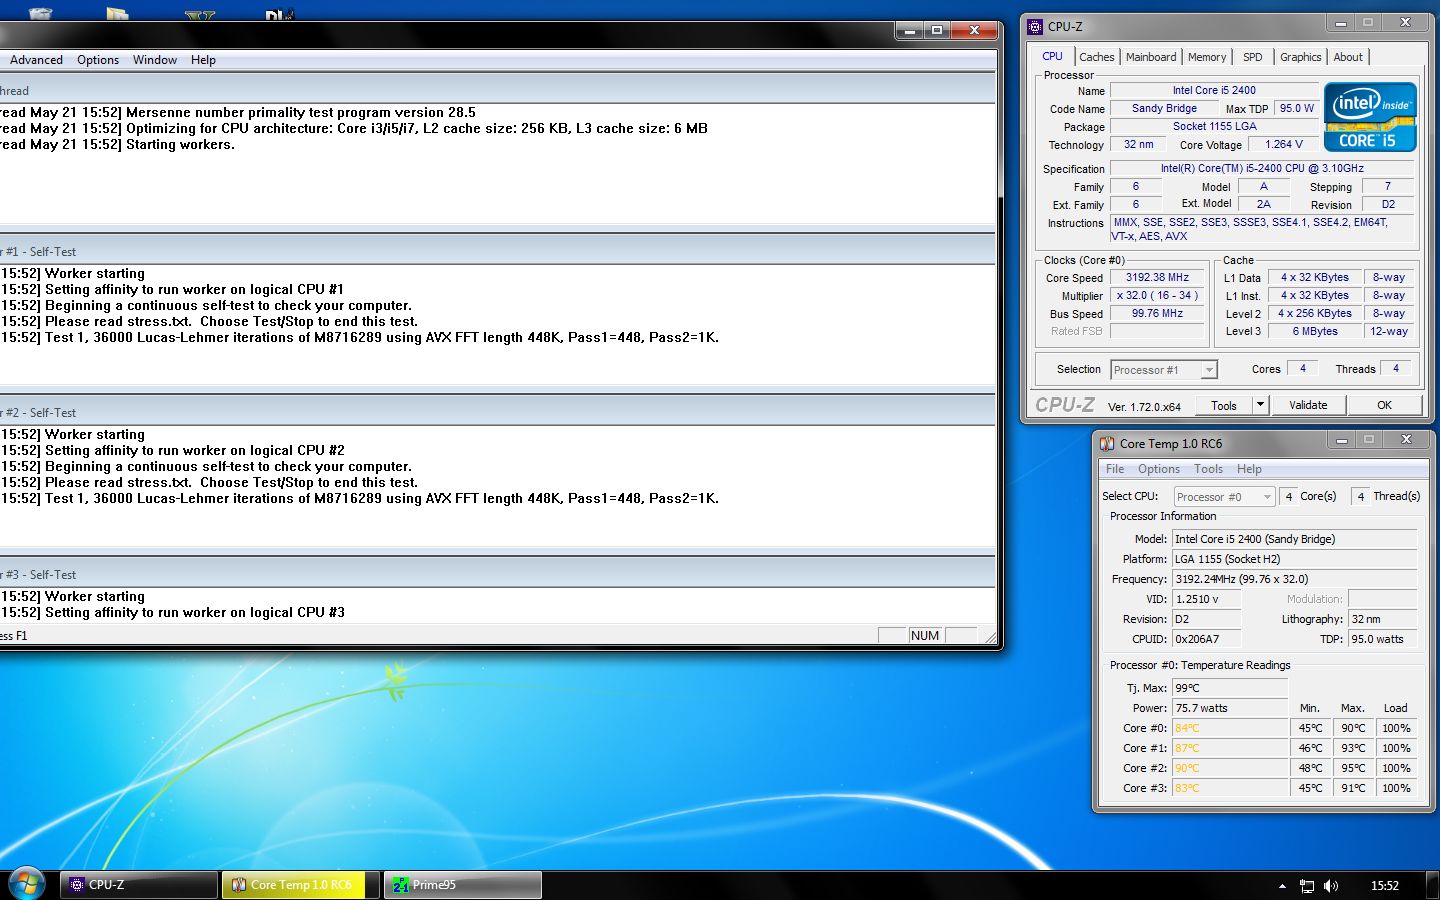1440x900 pixels.
Task: Open the CPU tab in CPU-Z
Action: click(x=1052, y=57)
